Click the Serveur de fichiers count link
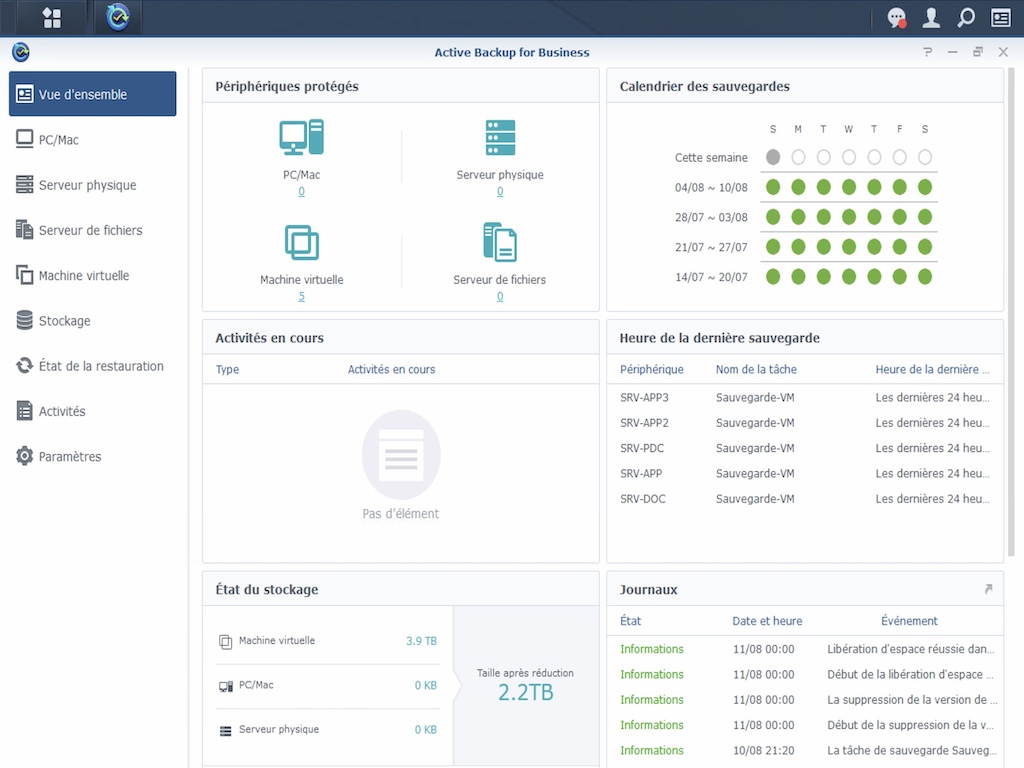The image size is (1024, 768). (x=500, y=297)
